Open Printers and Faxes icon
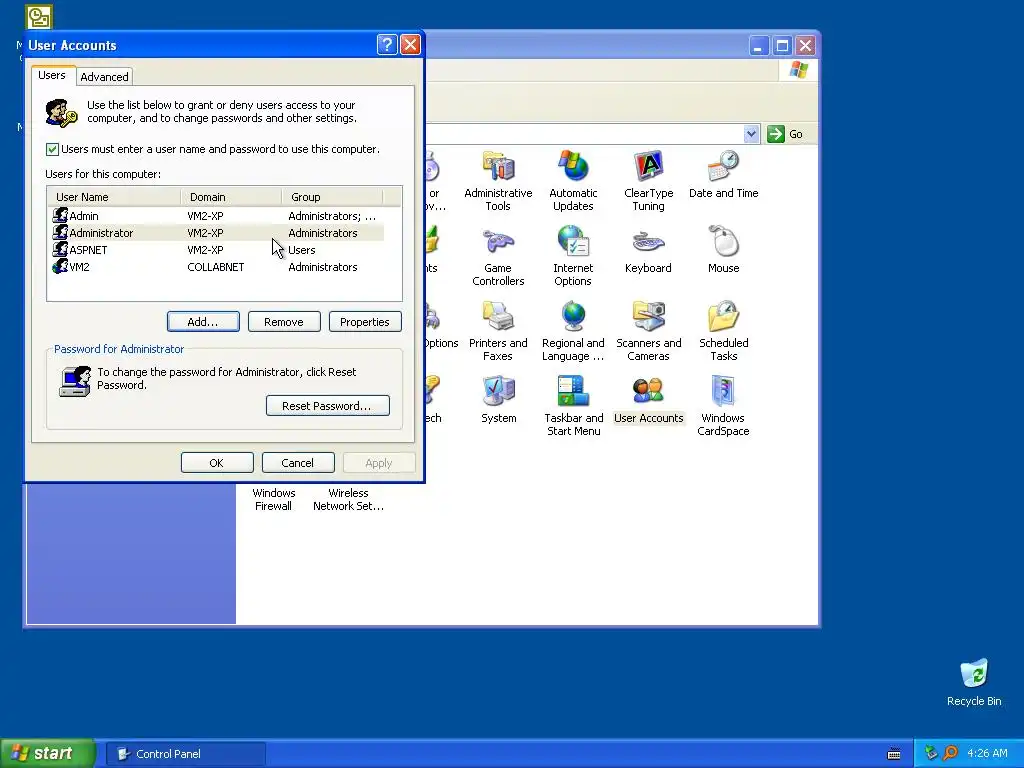Viewport: 1024px width, 768px height. pyautogui.click(x=498, y=330)
